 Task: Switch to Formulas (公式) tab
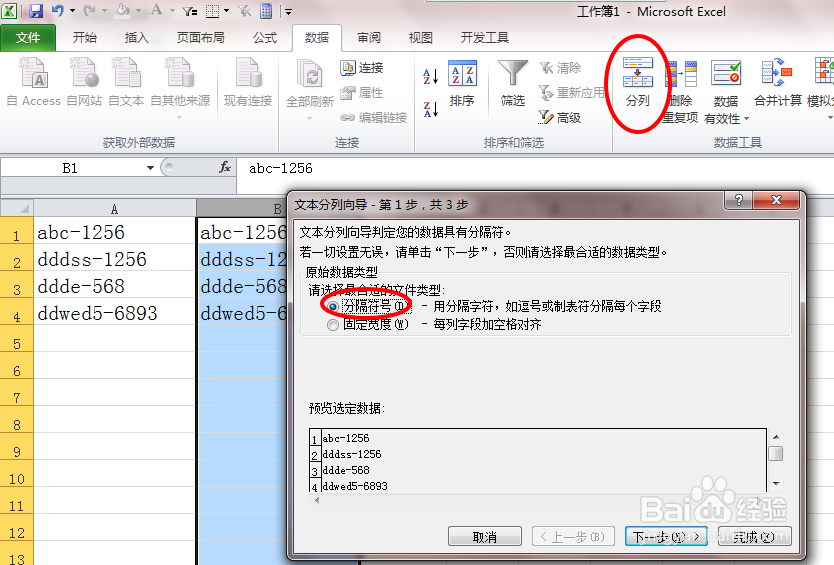(x=265, y=38)
